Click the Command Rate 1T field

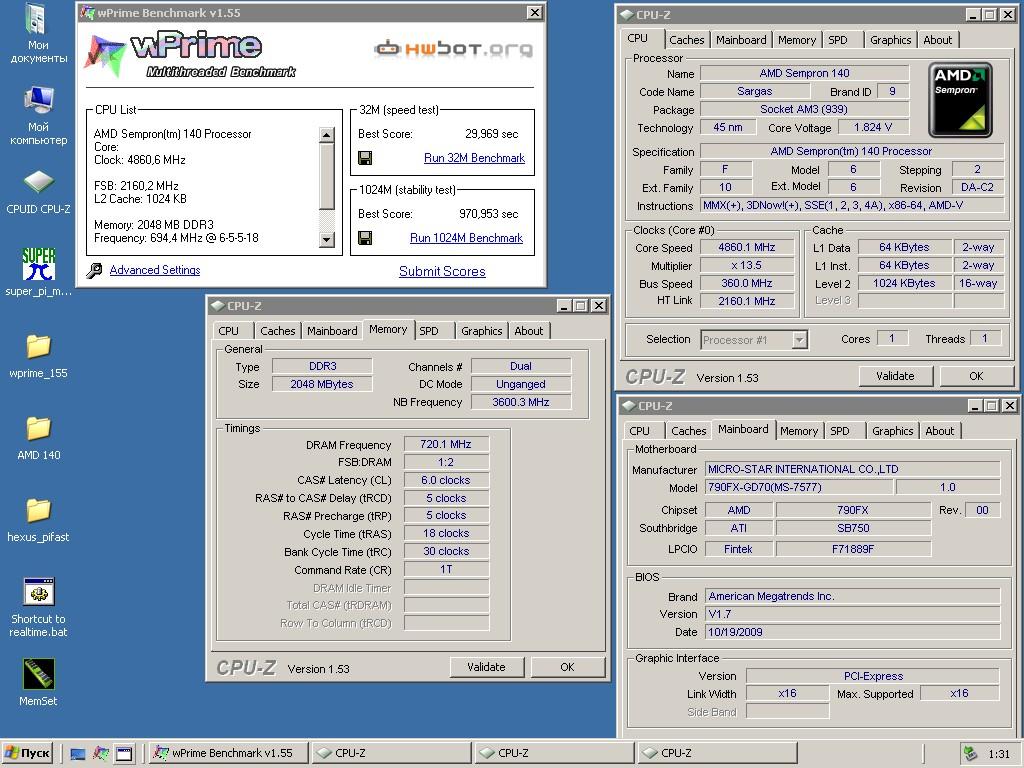tap(445, 569)
